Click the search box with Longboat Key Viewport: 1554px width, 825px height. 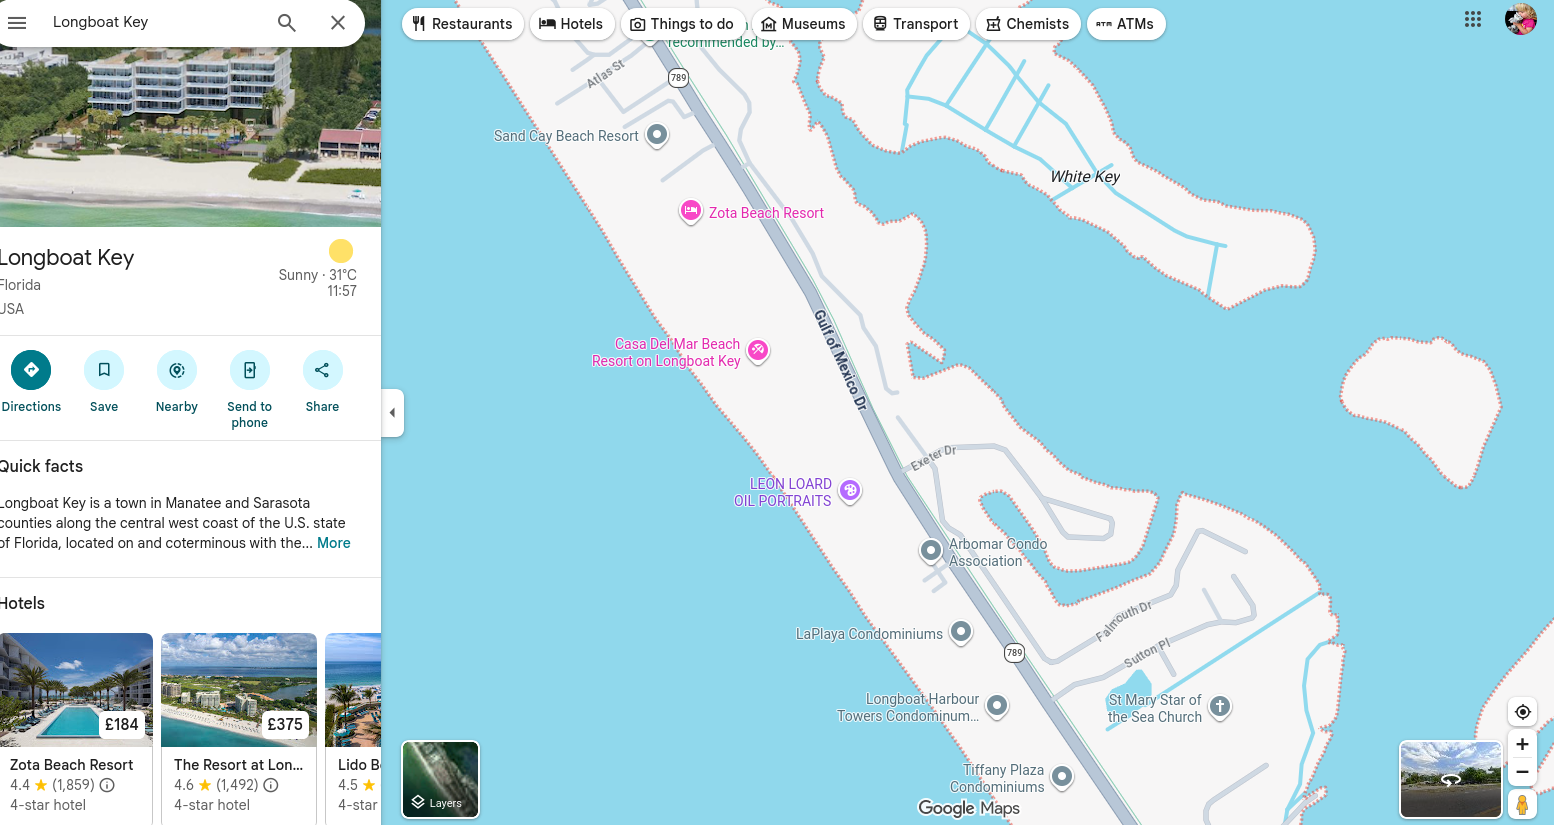150,22
